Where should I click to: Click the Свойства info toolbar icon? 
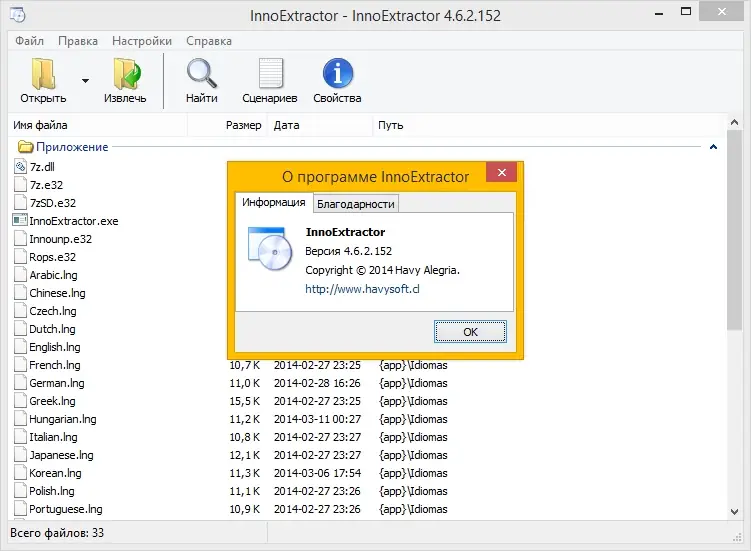point(338,73)
